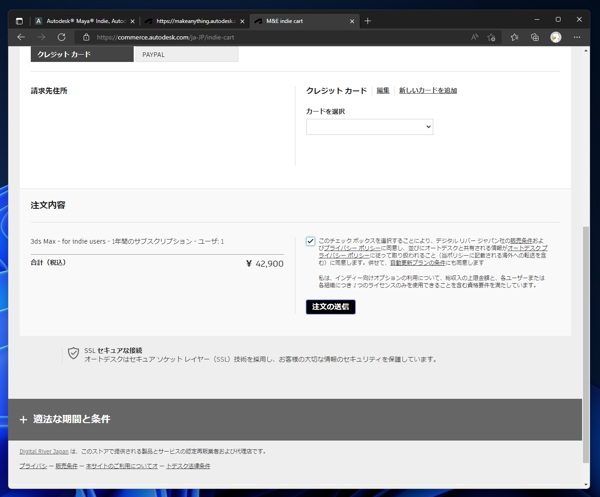Open the favorites list

(x=515, y=37)
